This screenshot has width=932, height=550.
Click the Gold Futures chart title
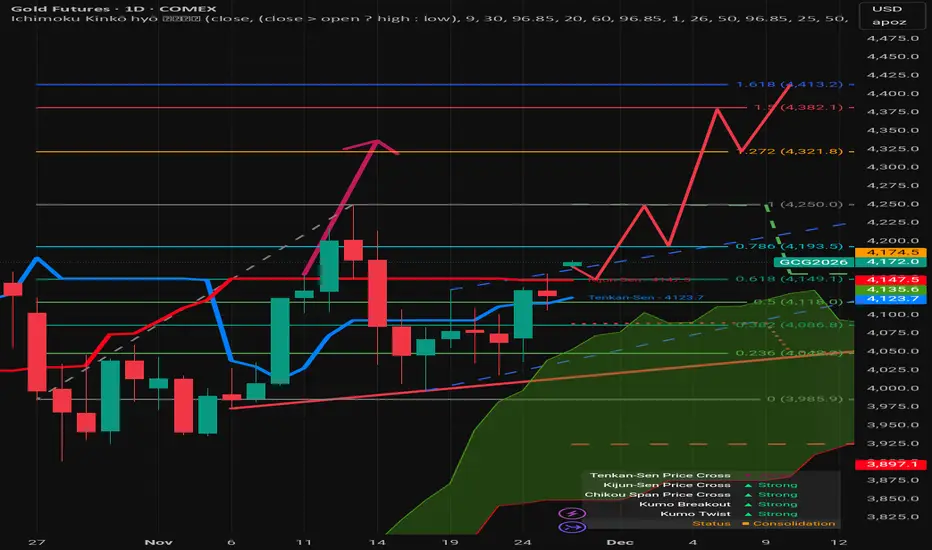114,9
